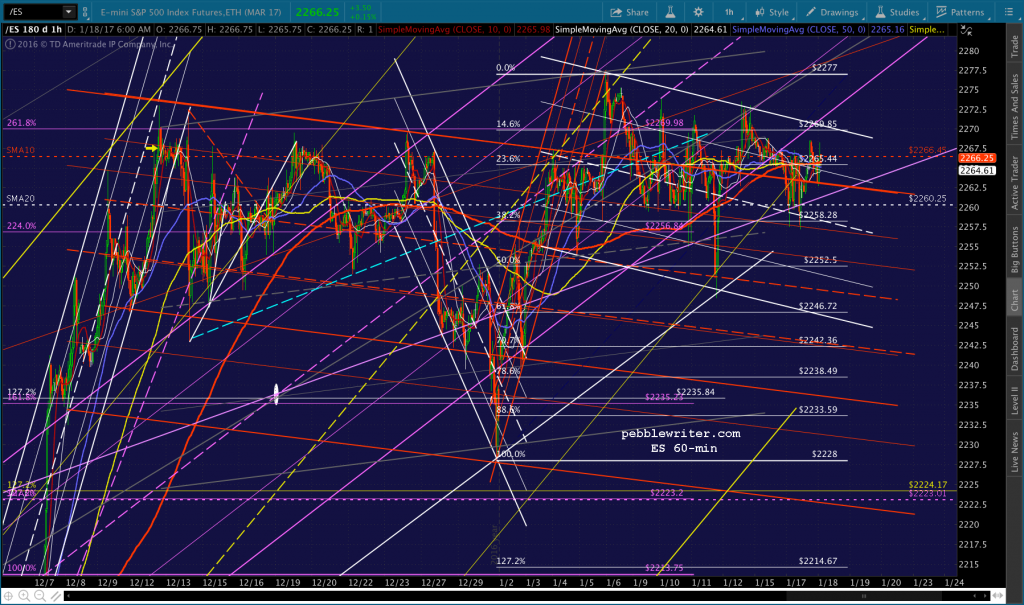Click the E-mini S&P 500 Index Futures description

tap(191, 12)
